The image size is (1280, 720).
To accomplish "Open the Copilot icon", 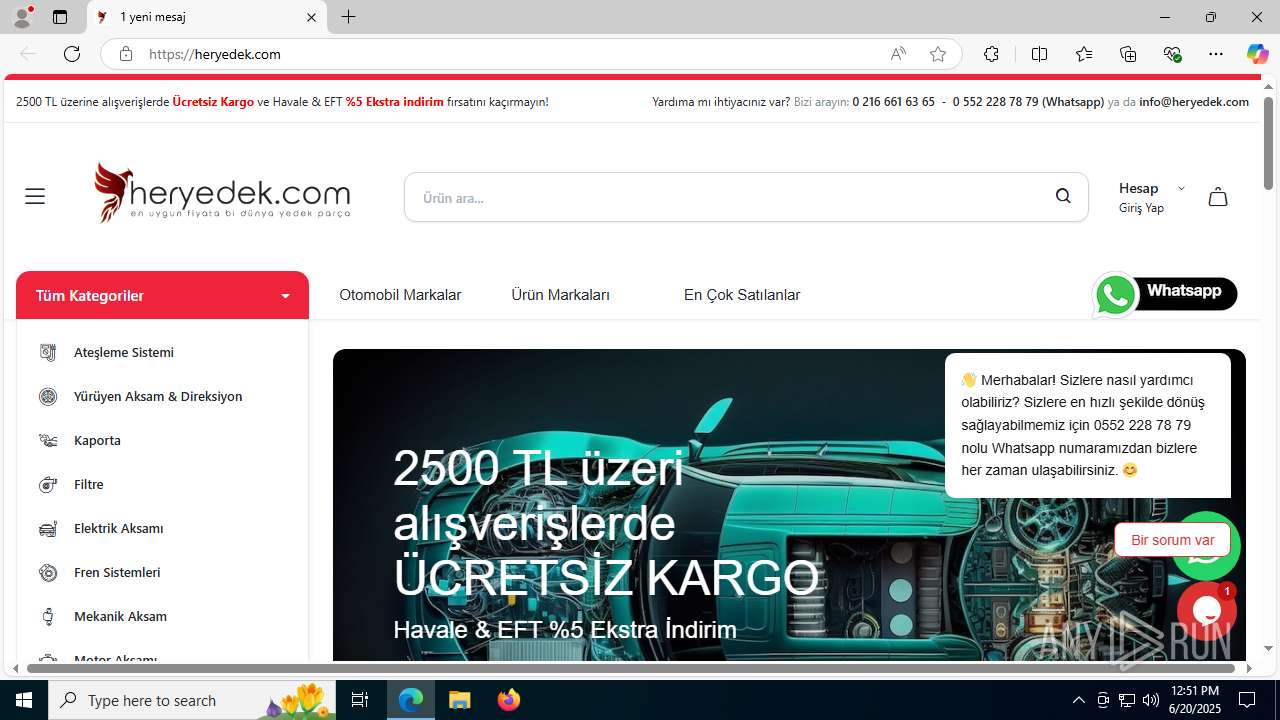I will (1257, 54).
